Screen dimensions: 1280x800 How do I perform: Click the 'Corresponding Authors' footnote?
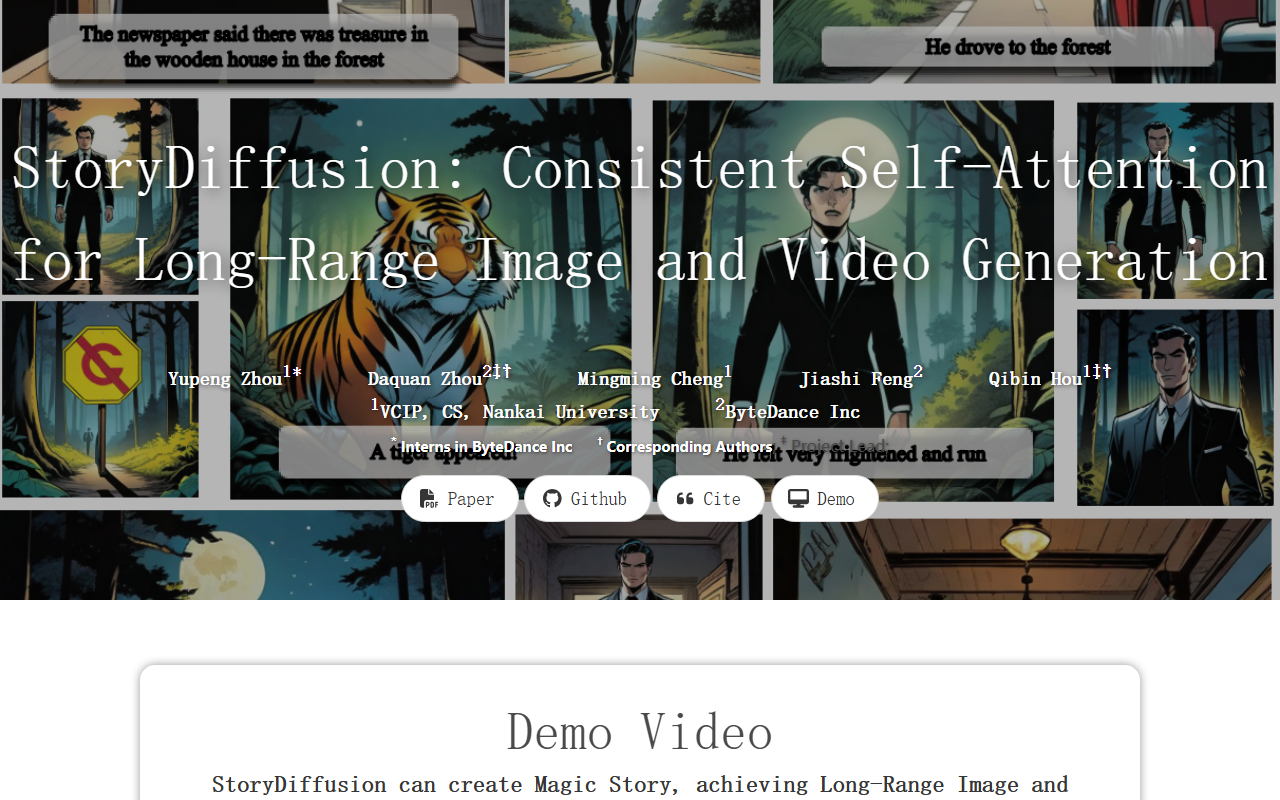click(689, 447)
